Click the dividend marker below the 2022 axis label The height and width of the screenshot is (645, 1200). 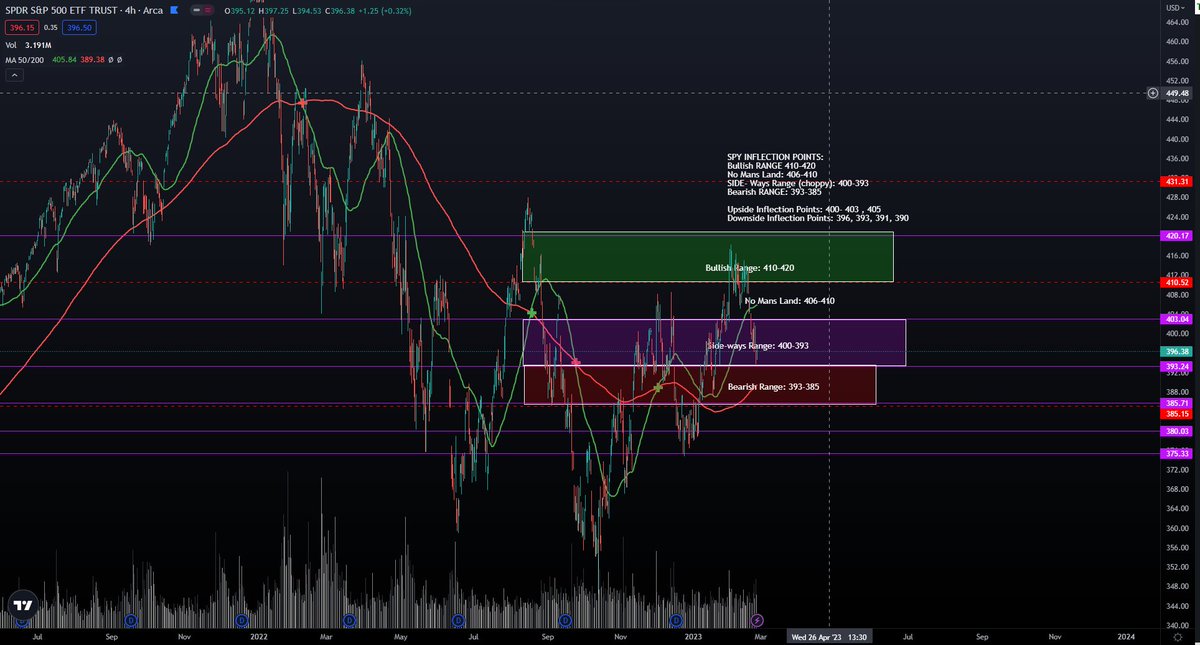240,620
